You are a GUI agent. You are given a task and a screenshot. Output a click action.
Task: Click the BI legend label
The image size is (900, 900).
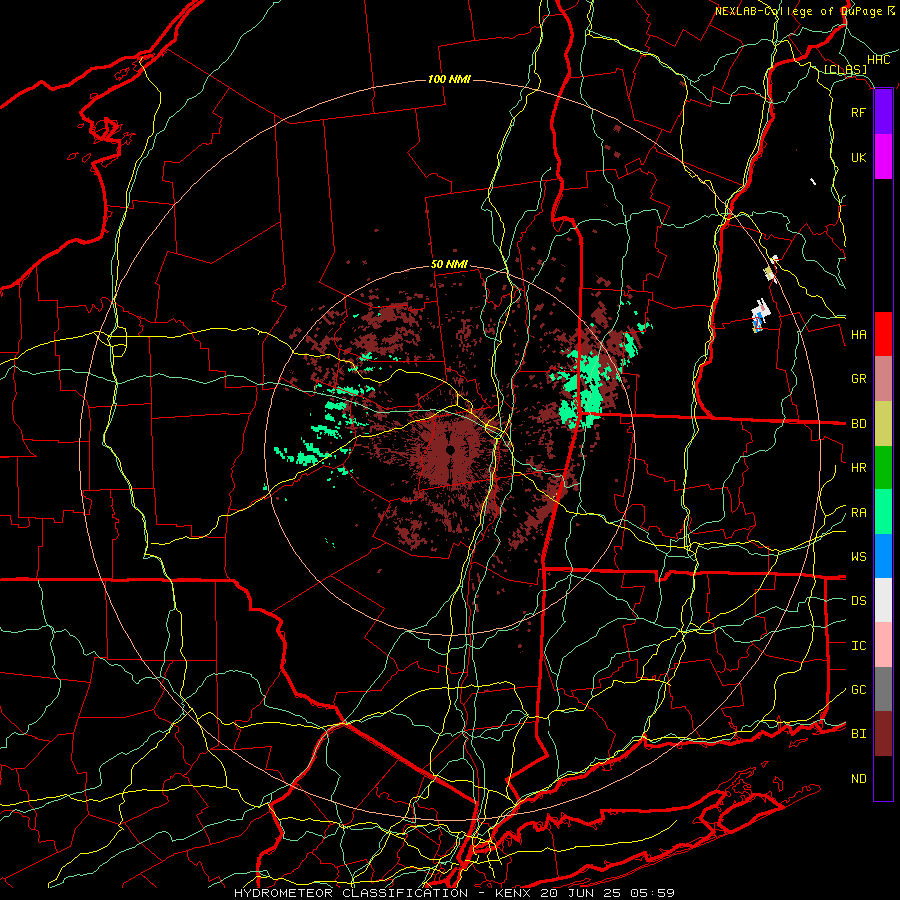(858, 734)
